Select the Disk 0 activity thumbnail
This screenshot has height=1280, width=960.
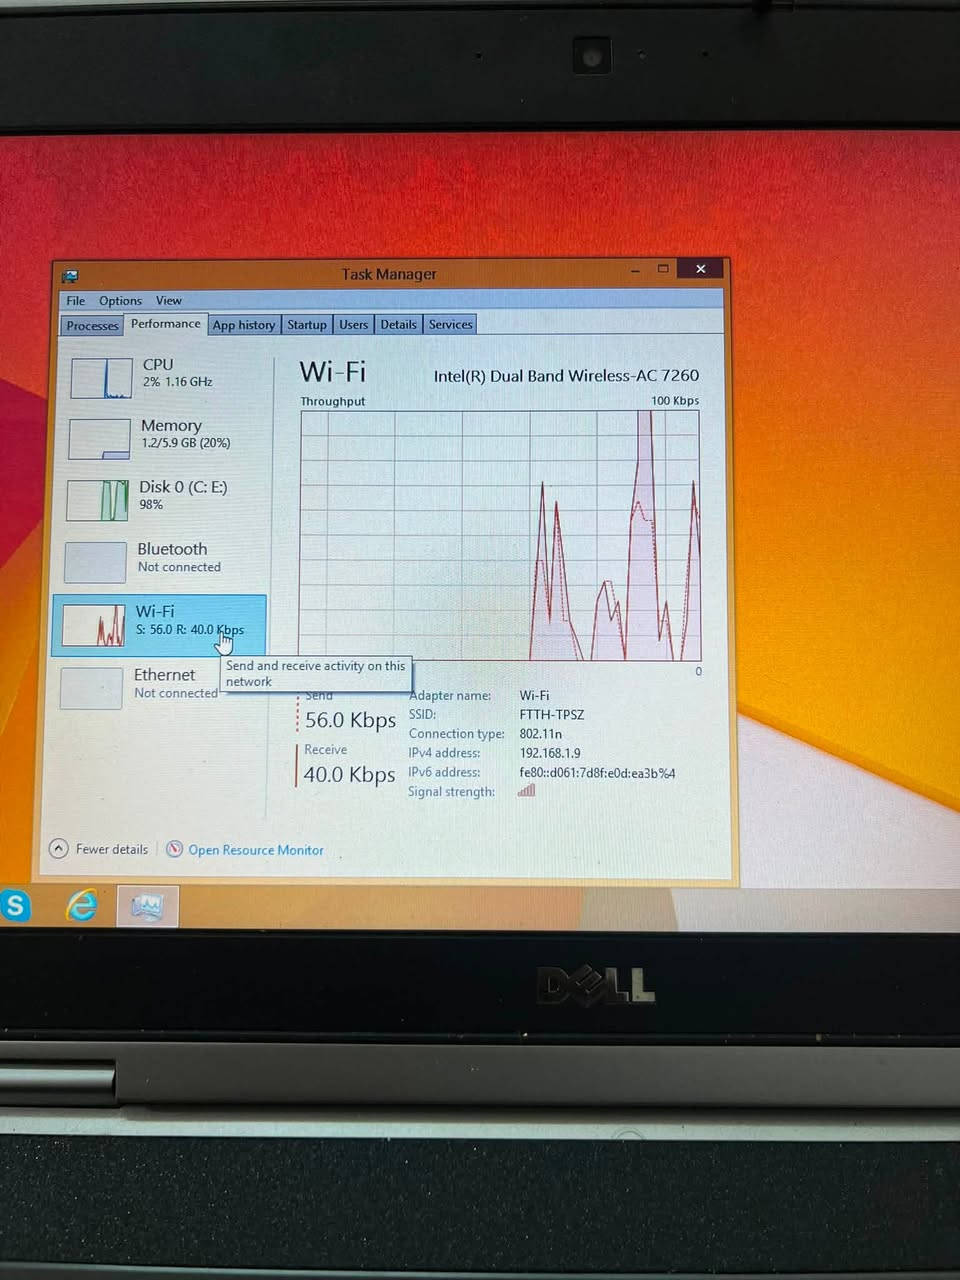click(98, 500)
